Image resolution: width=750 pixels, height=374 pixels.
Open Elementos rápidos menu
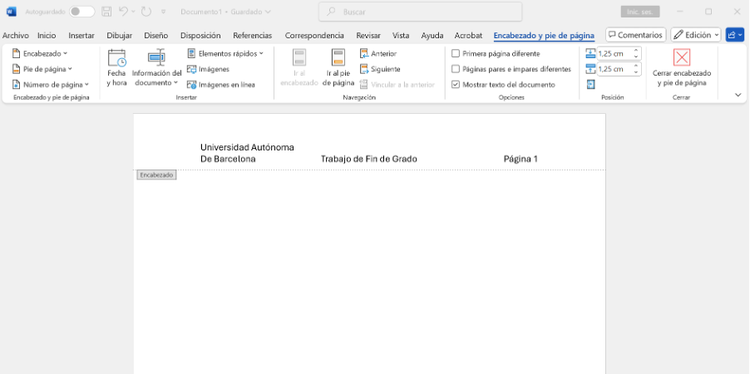coord(225,54)
